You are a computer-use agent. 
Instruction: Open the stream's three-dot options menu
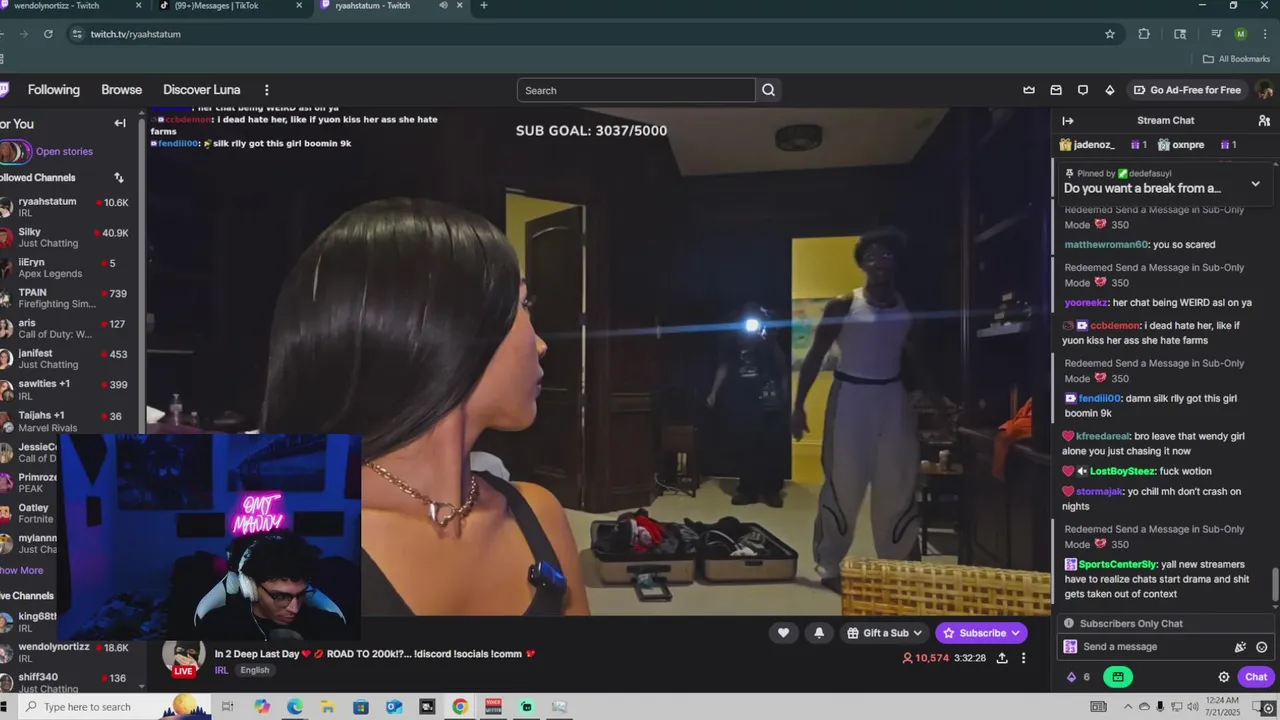point(1023,658)
